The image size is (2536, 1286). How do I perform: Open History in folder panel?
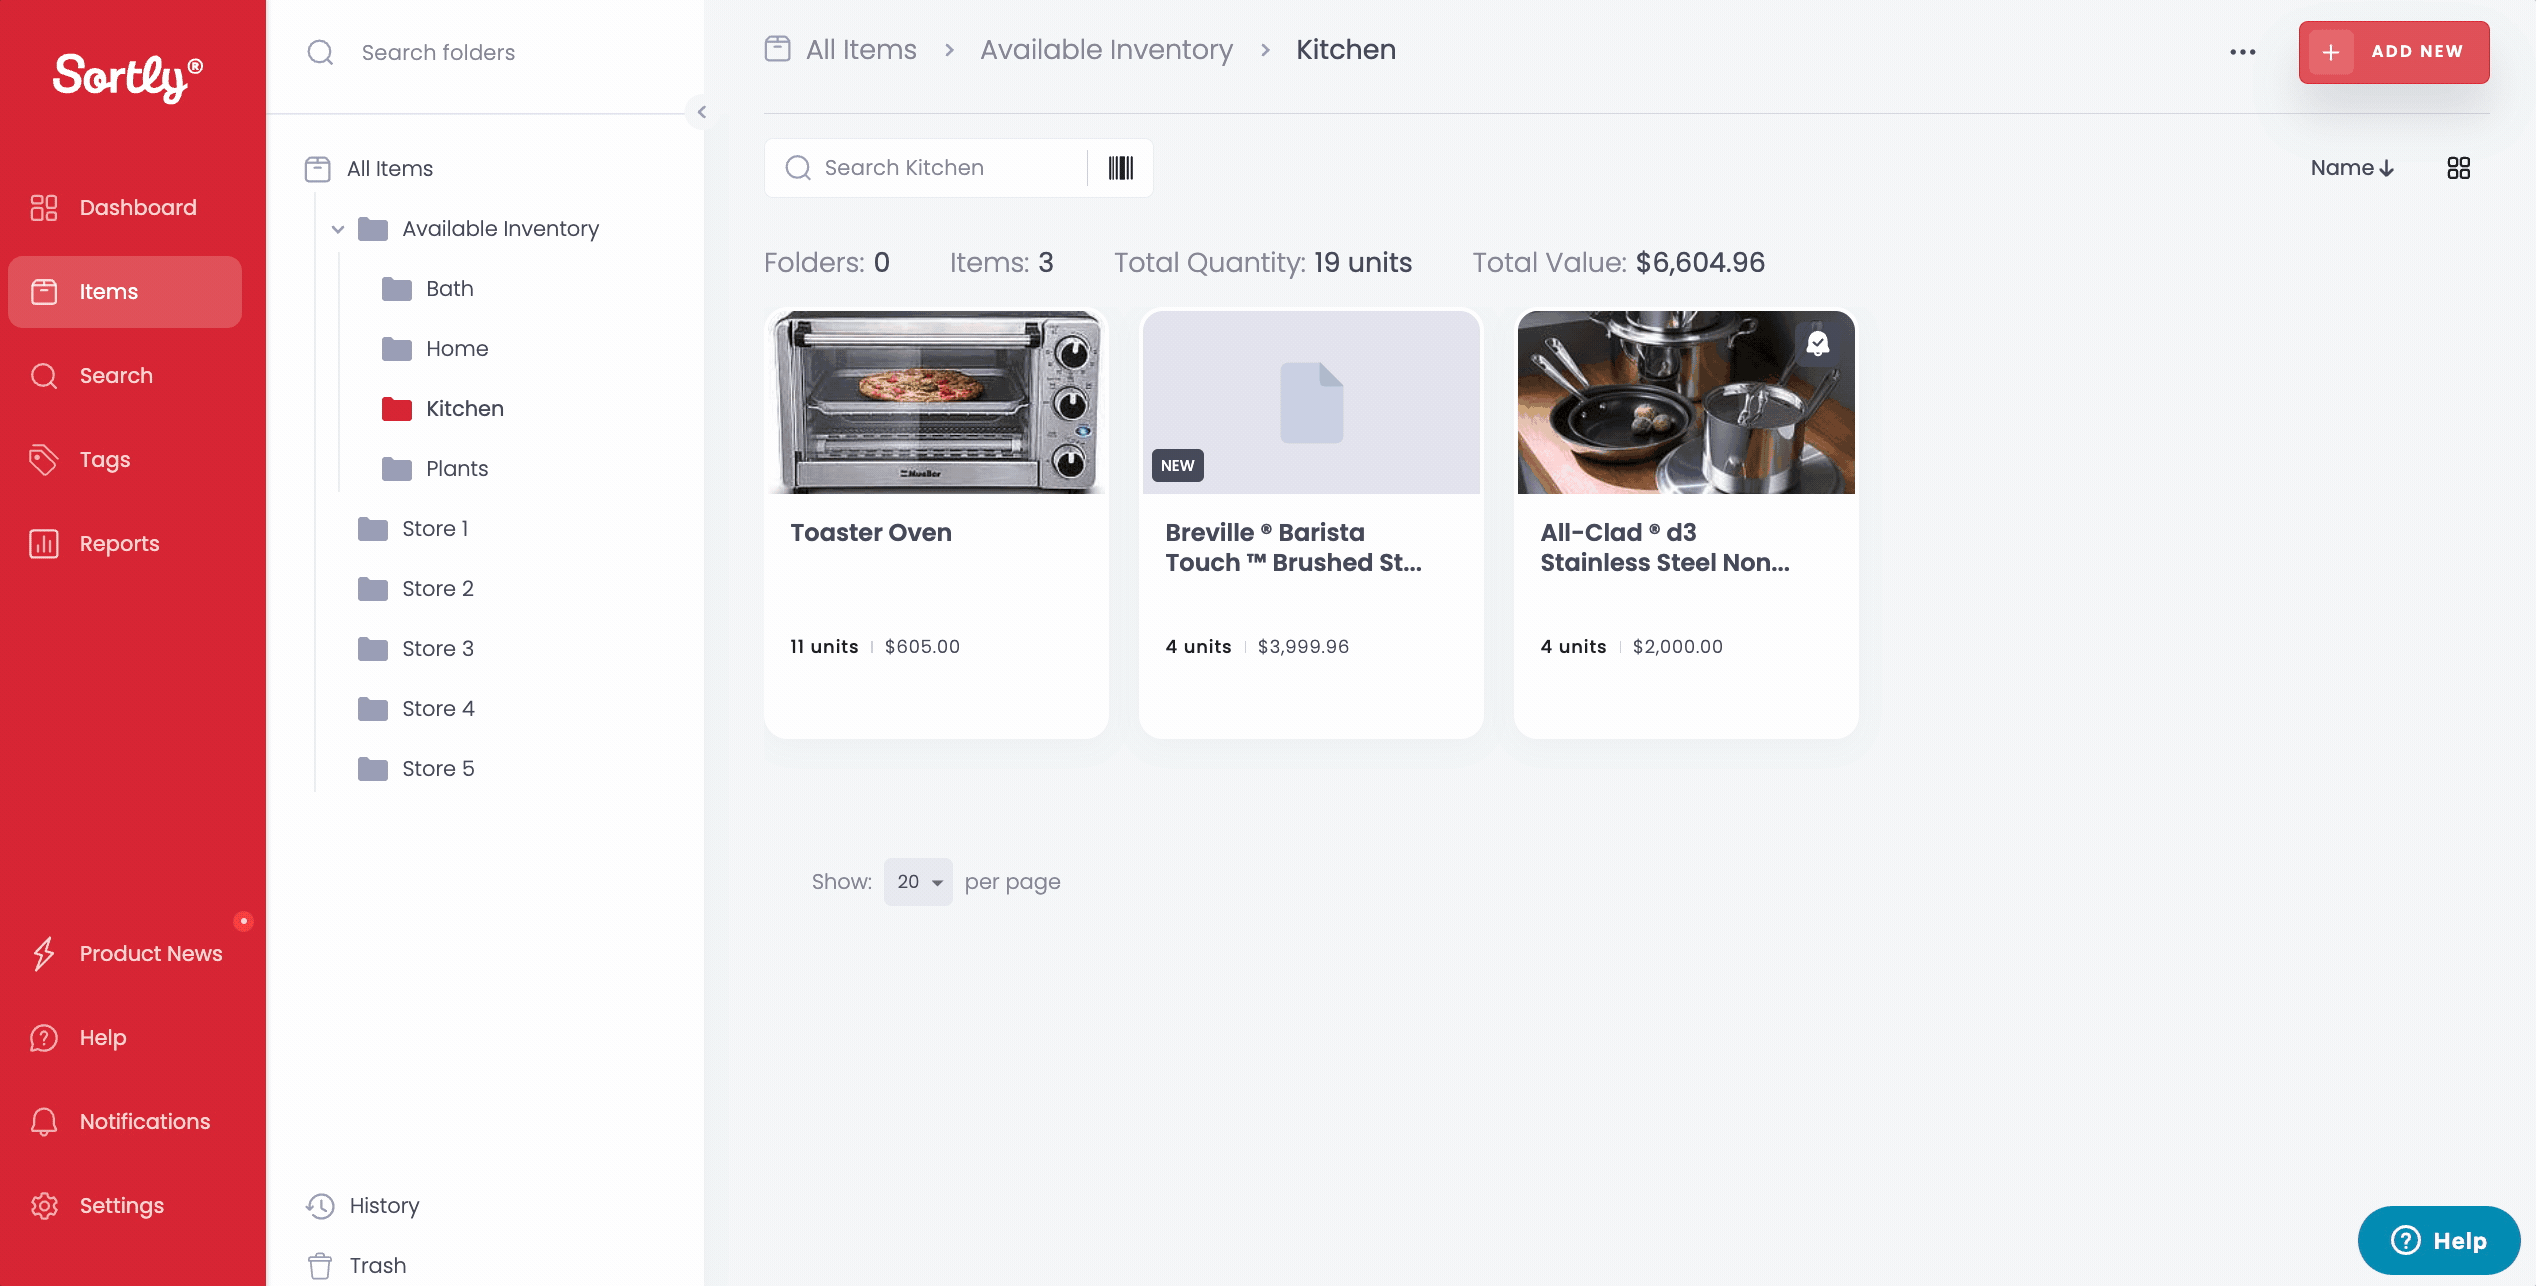(384, 1205)
